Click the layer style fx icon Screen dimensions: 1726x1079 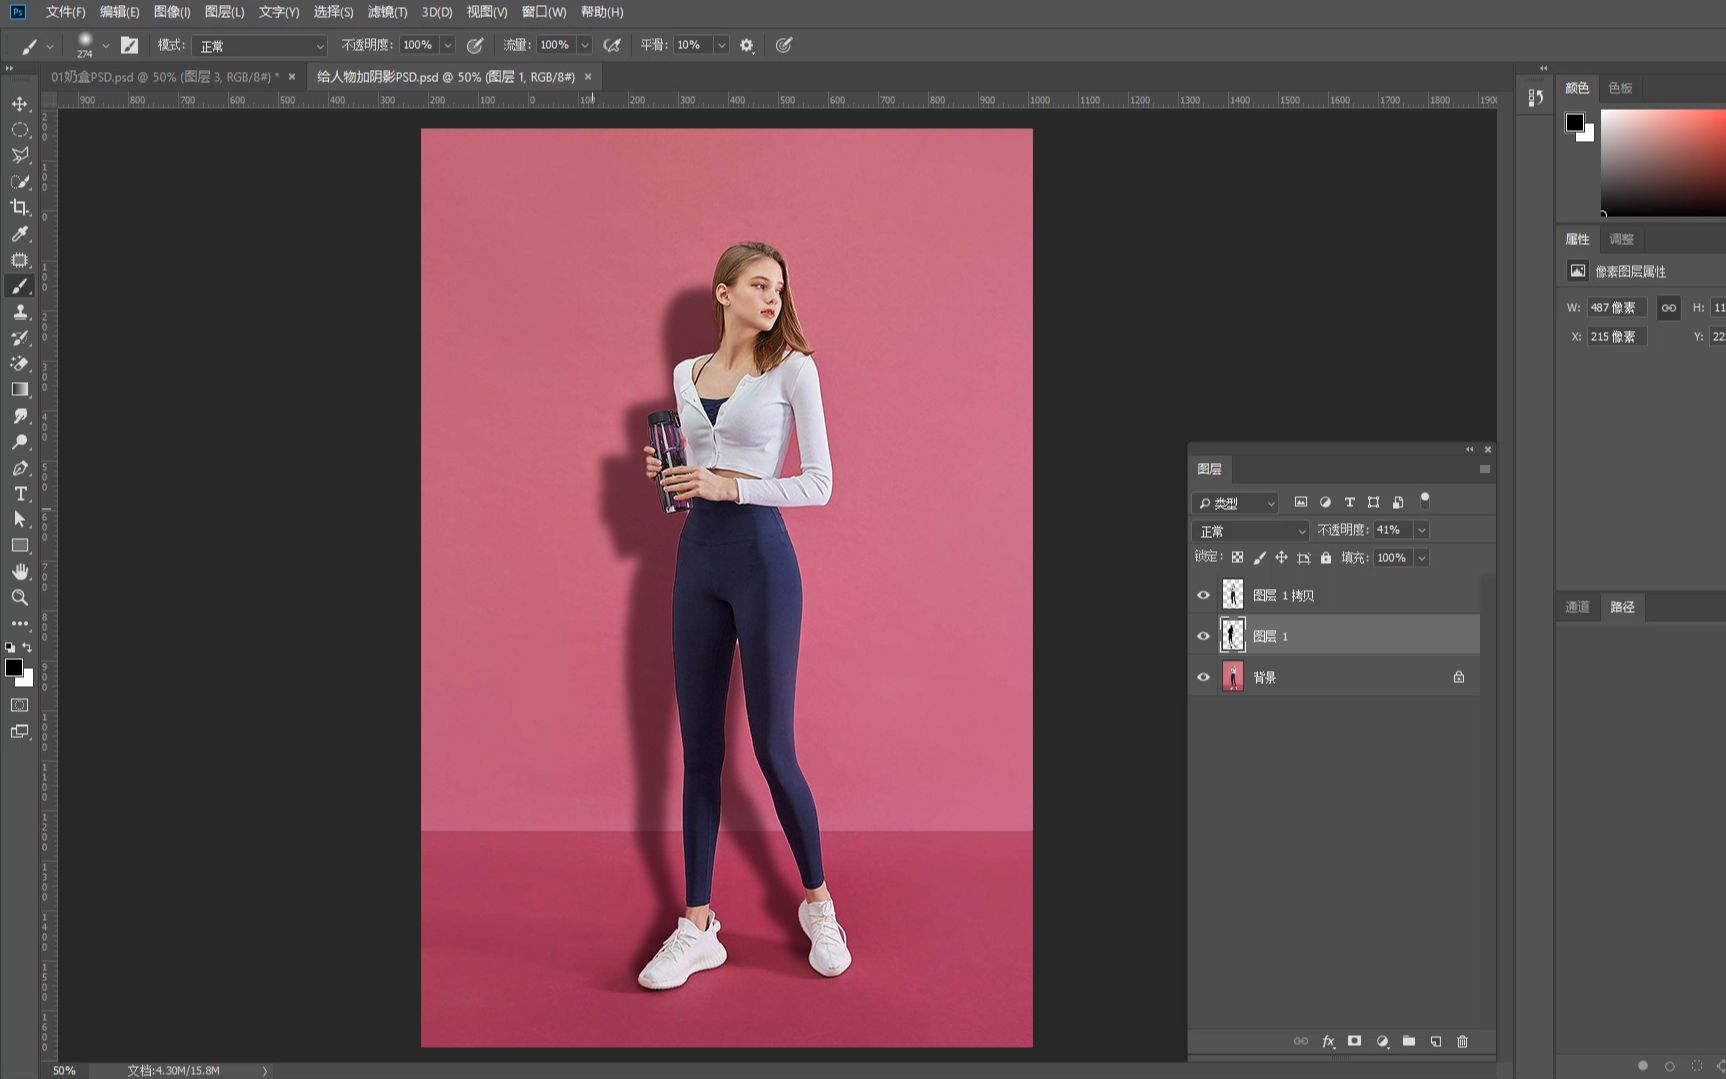pyautogui.click(x=1328, y=1041)
